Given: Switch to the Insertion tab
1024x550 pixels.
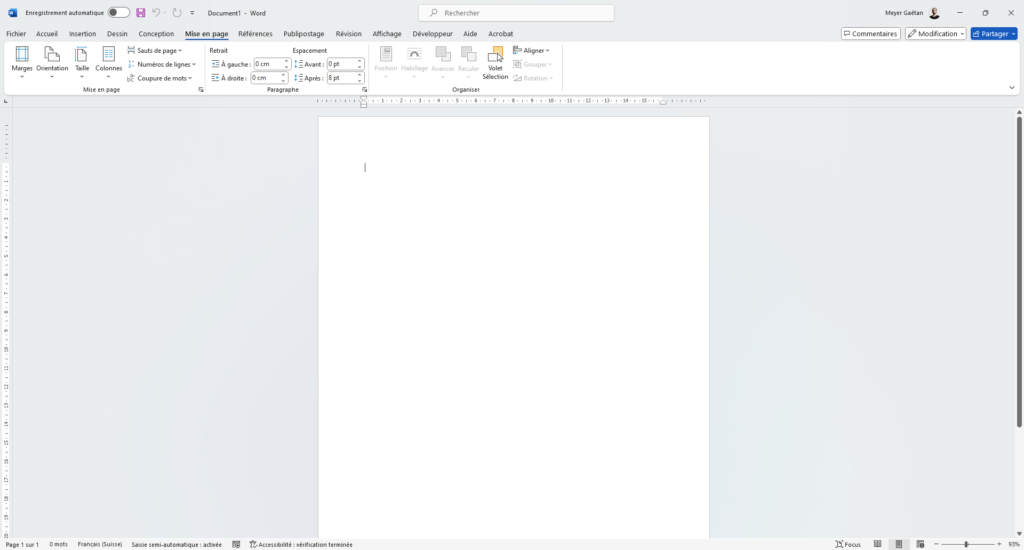Looking at the screenshot, I should pos(82,33).
